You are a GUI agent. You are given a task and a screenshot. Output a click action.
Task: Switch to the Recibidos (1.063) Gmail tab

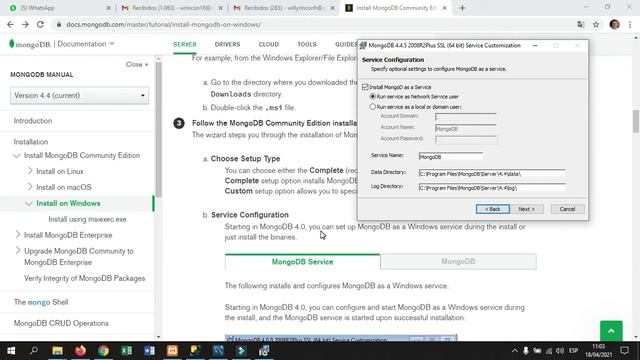point(172,8)
